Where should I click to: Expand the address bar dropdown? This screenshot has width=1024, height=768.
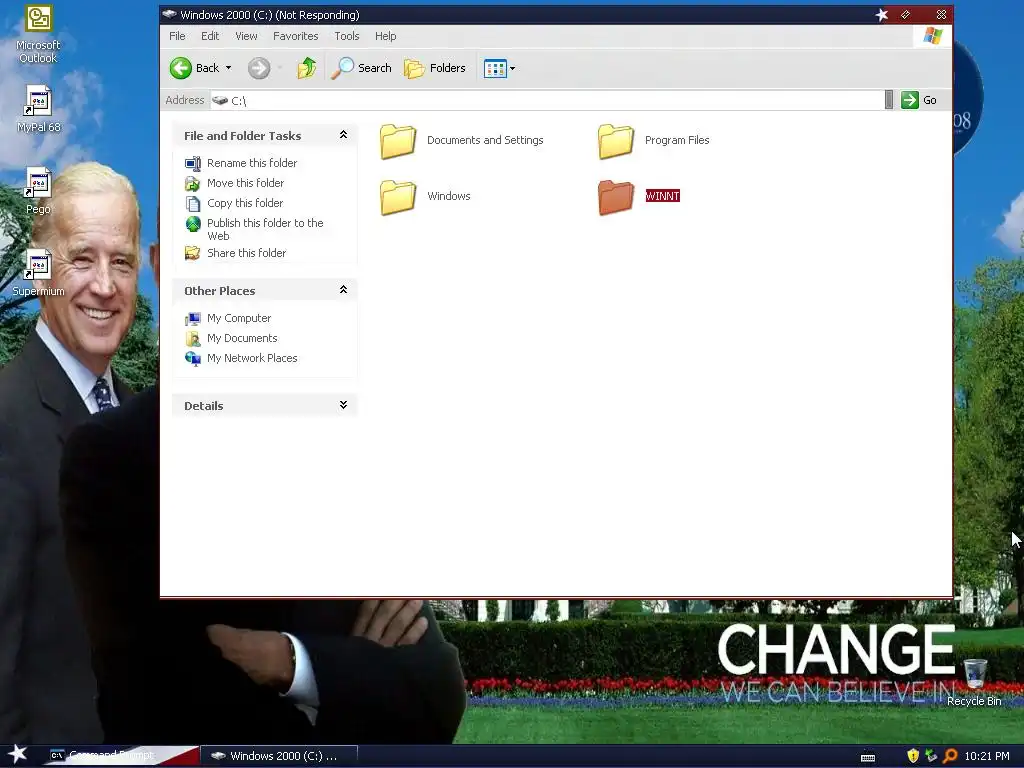(x=889, y=100)
